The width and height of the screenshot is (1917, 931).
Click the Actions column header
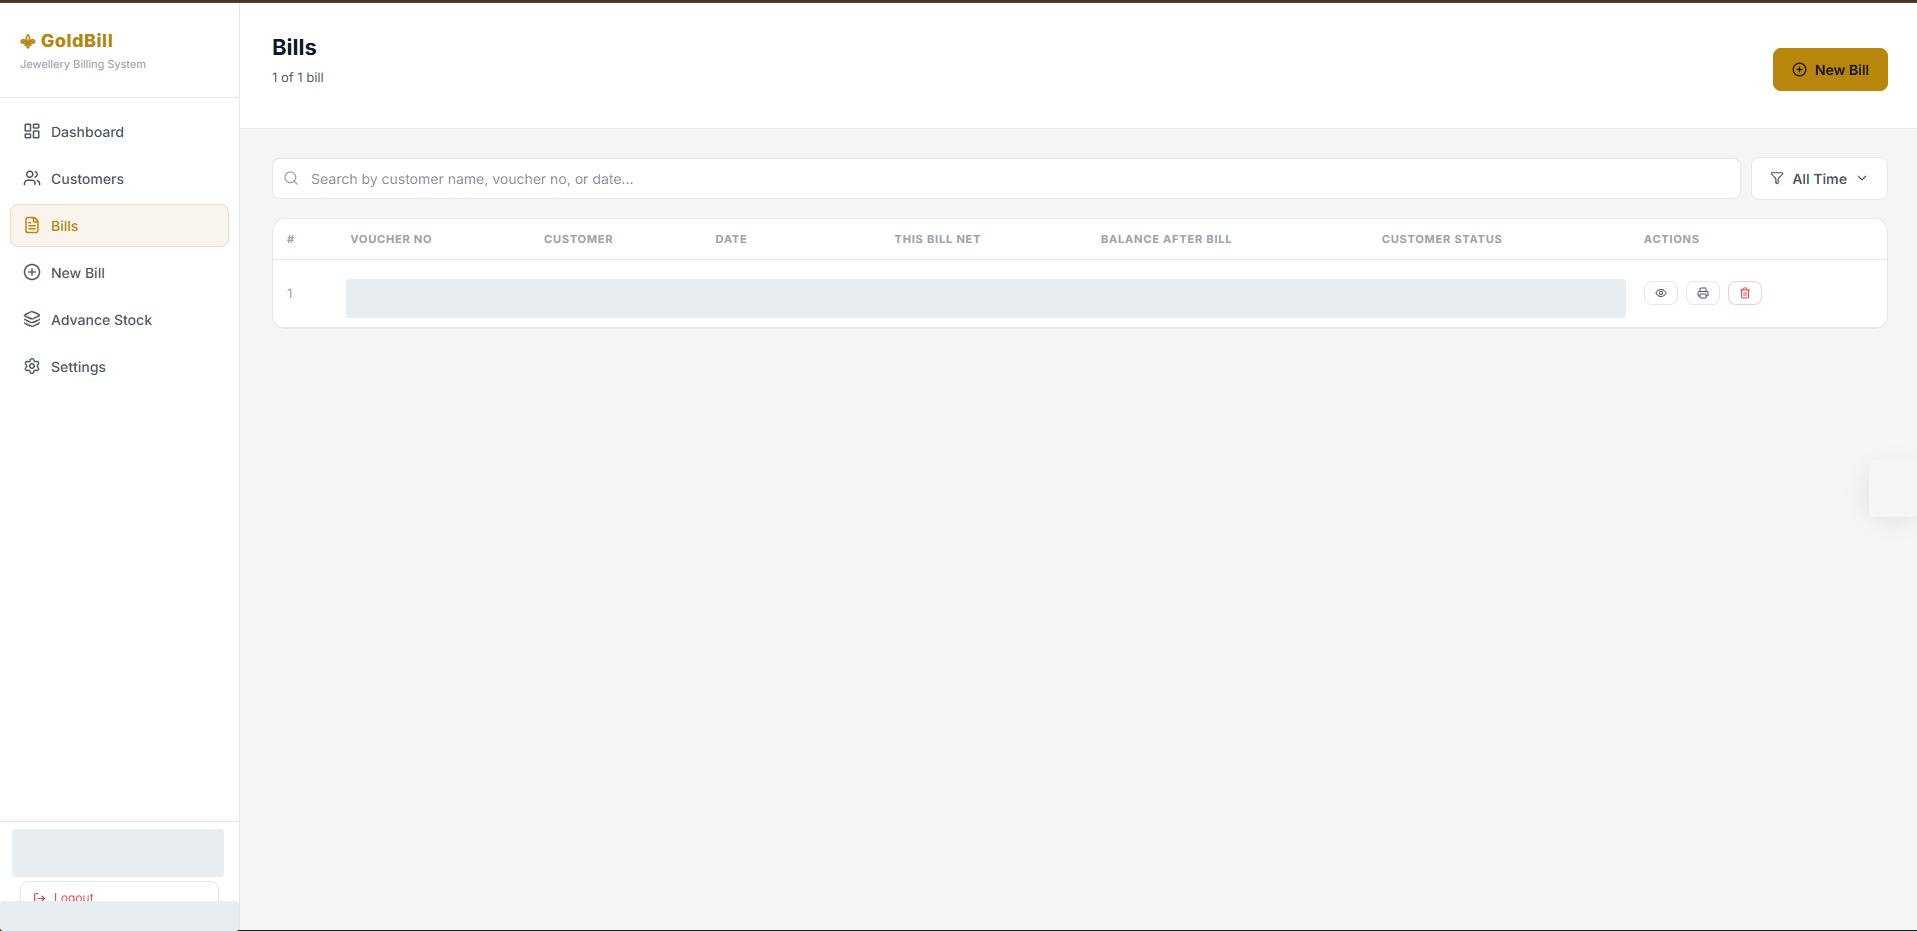tap(1671, 239)
